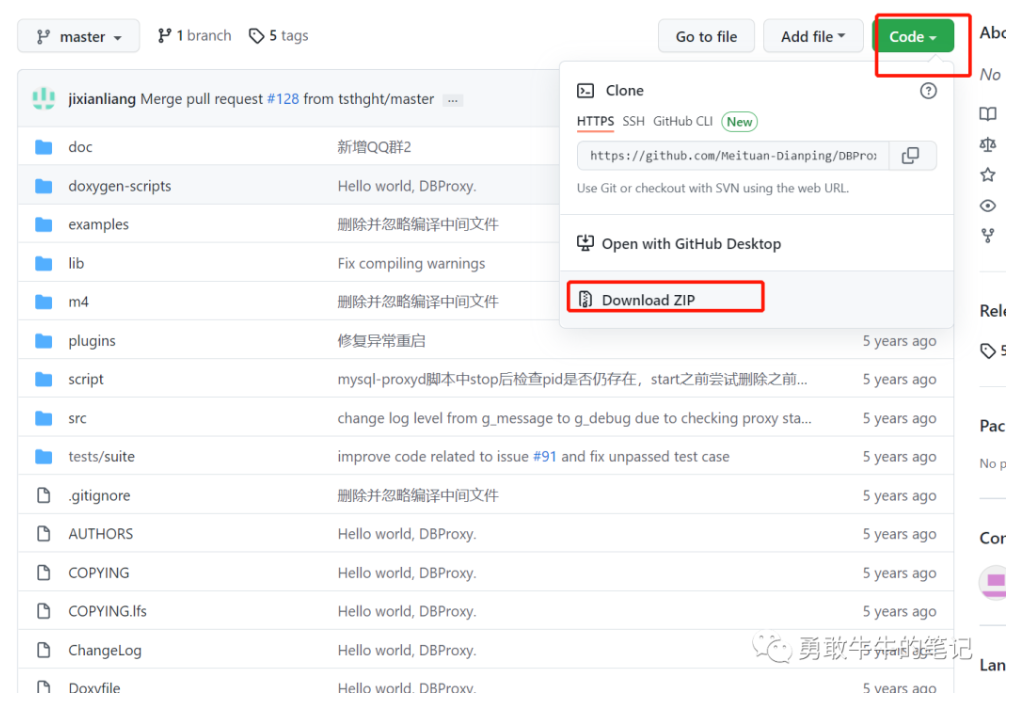The image size is (1012, 703).
Task: Click the forks icon in sidebar
Action: click(987, 236)
